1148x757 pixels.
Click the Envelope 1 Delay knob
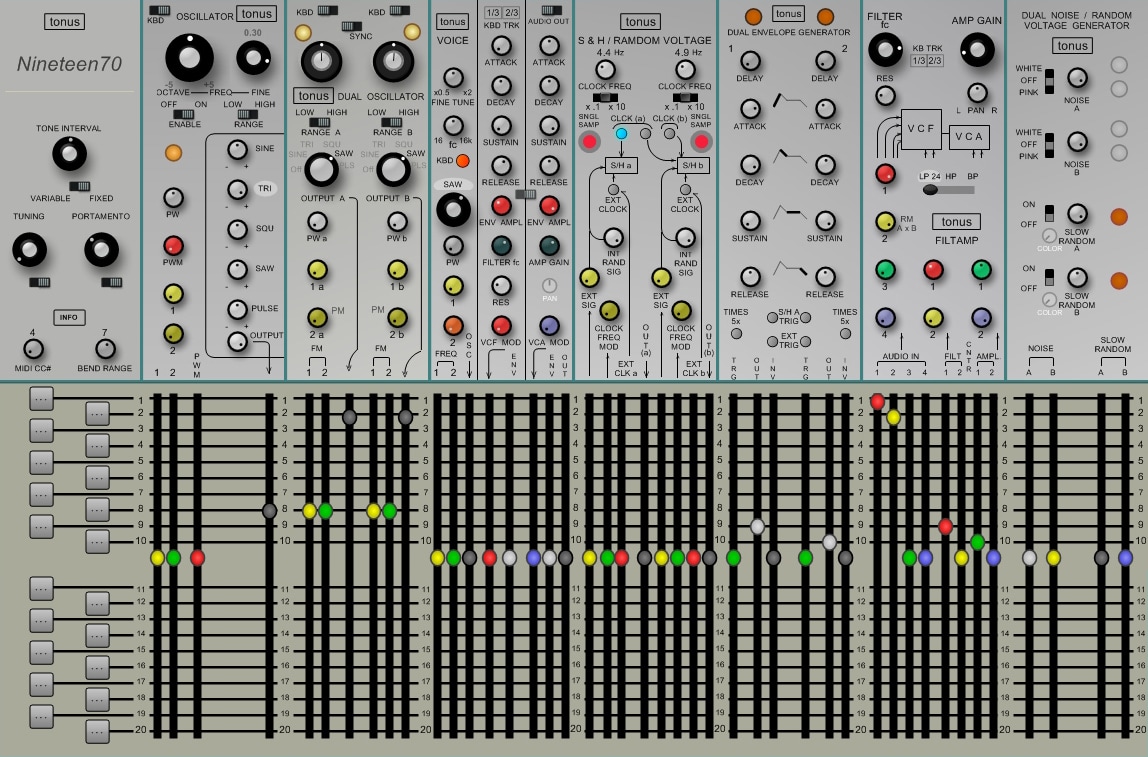click(x=750, y=61)
